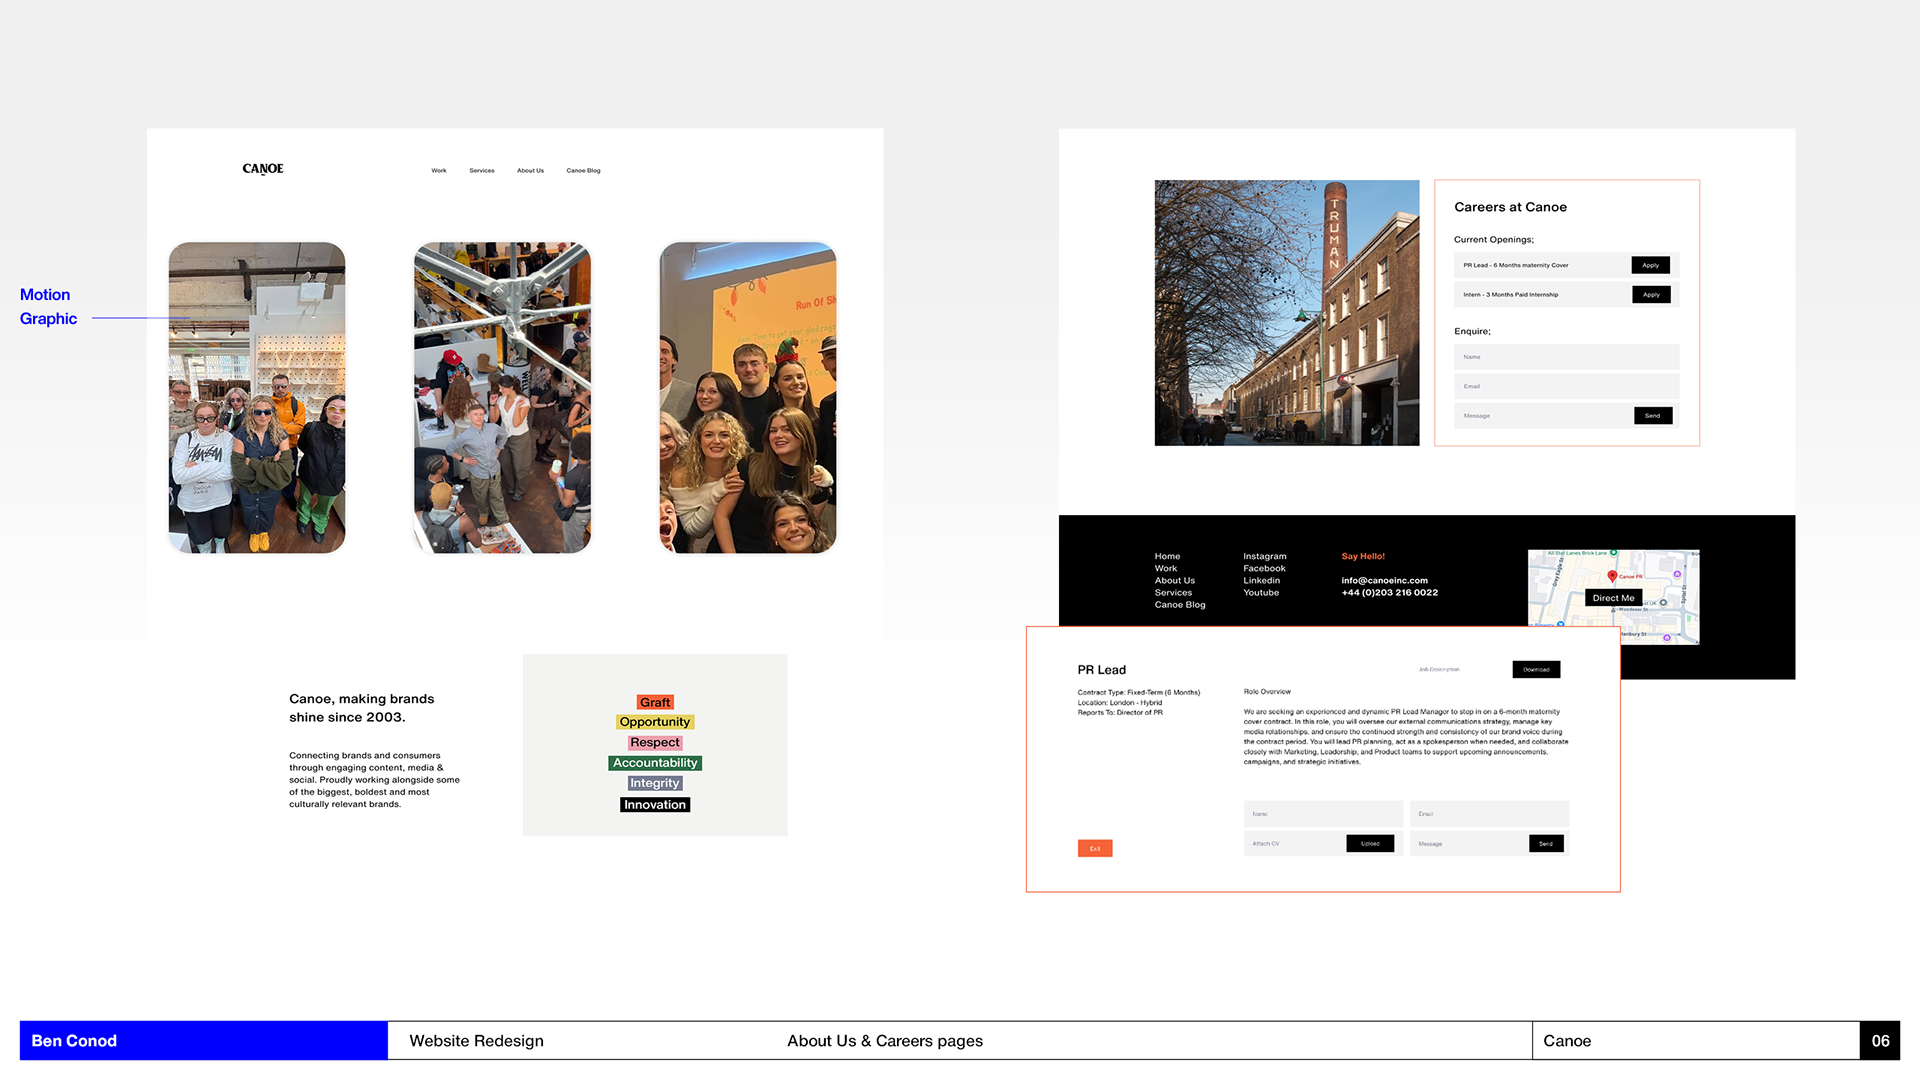Download the PR Lead job description
This screenshot has height=1080, width=1920.
coord(1536,670)
